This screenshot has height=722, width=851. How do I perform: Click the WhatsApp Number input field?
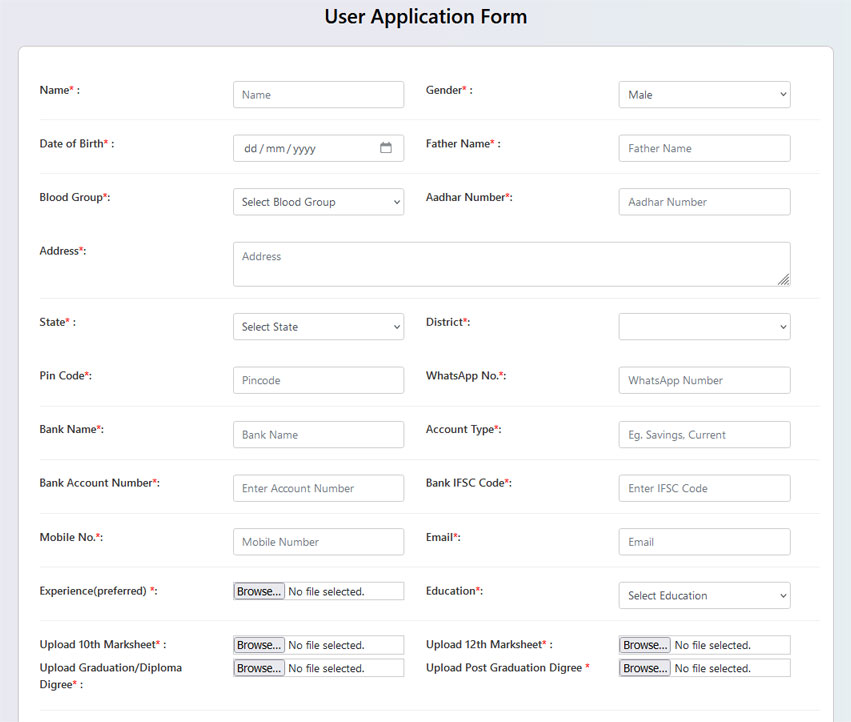(703, 380)
